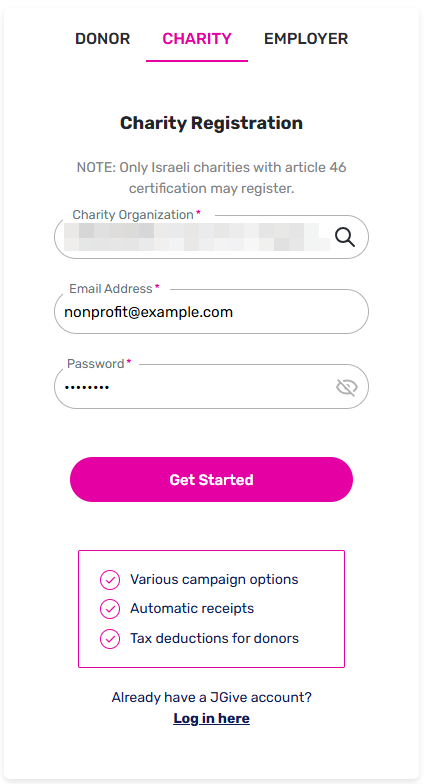
Task: Click the Charity Registration heading
Action: point(212,123)
